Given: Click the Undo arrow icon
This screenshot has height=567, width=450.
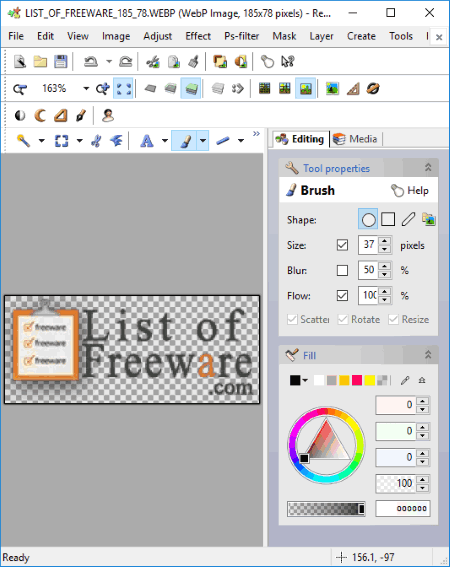Looking at the screenshot, I should tap(90, 61).
